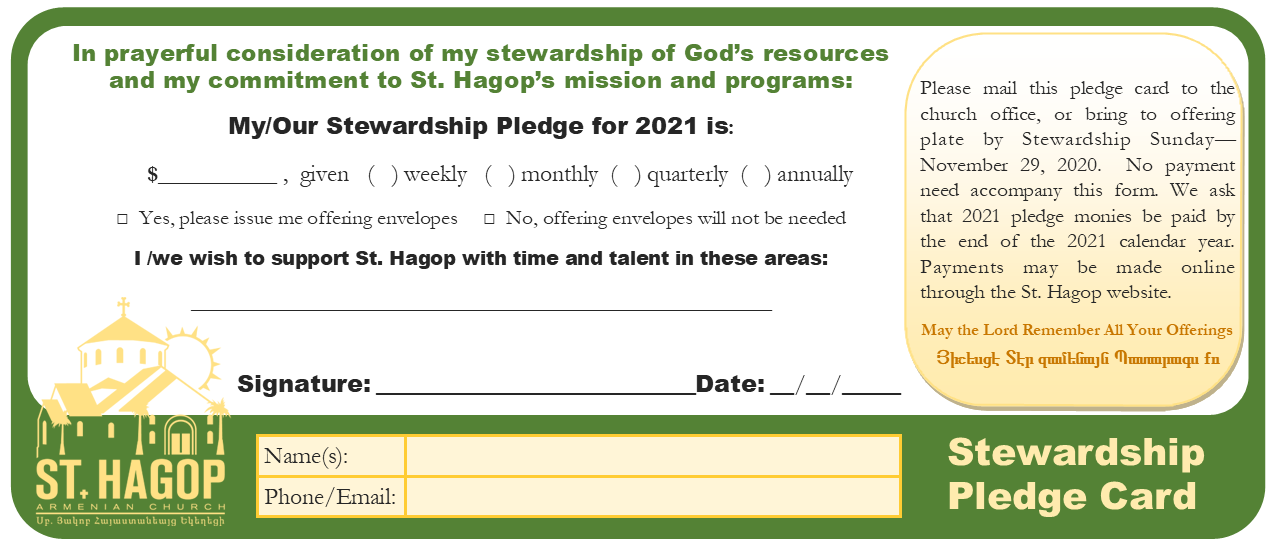The height and width of the screenshot is (549, 1275).
Task: Click the mailing instructions paragraph
Action: click(1077, 190)
